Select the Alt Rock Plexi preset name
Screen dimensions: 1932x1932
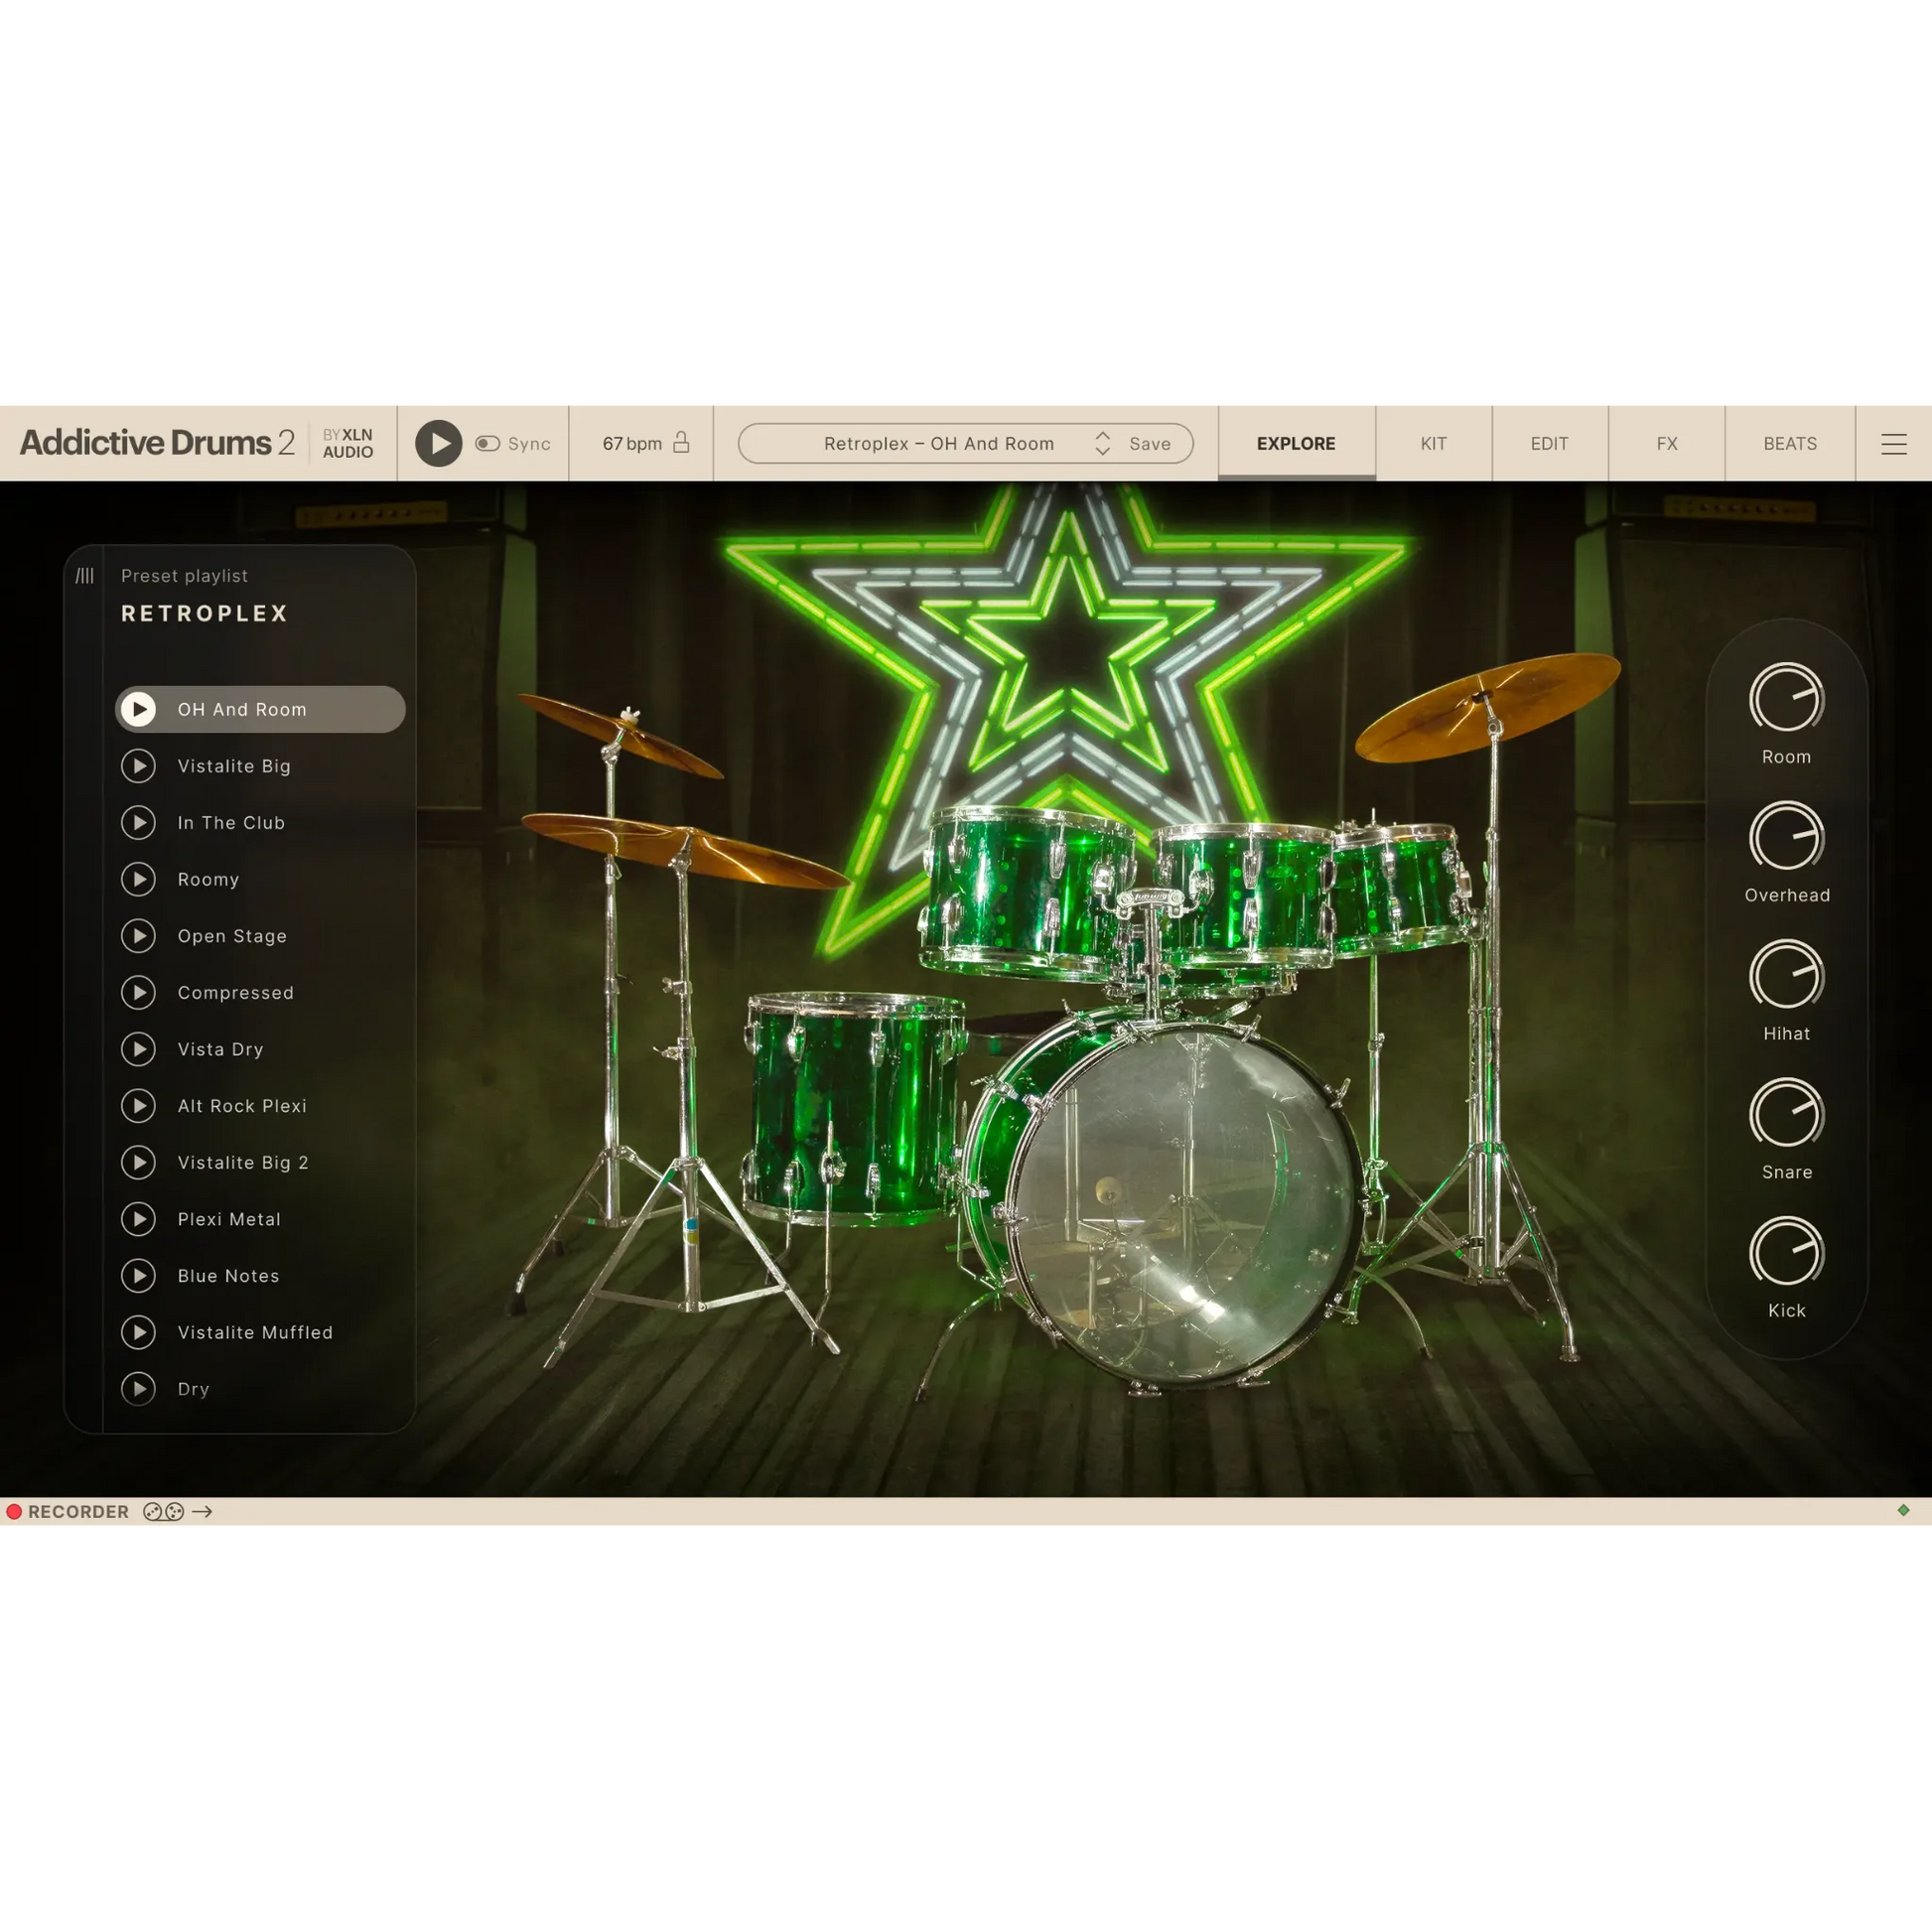(x=242, y=1105)
